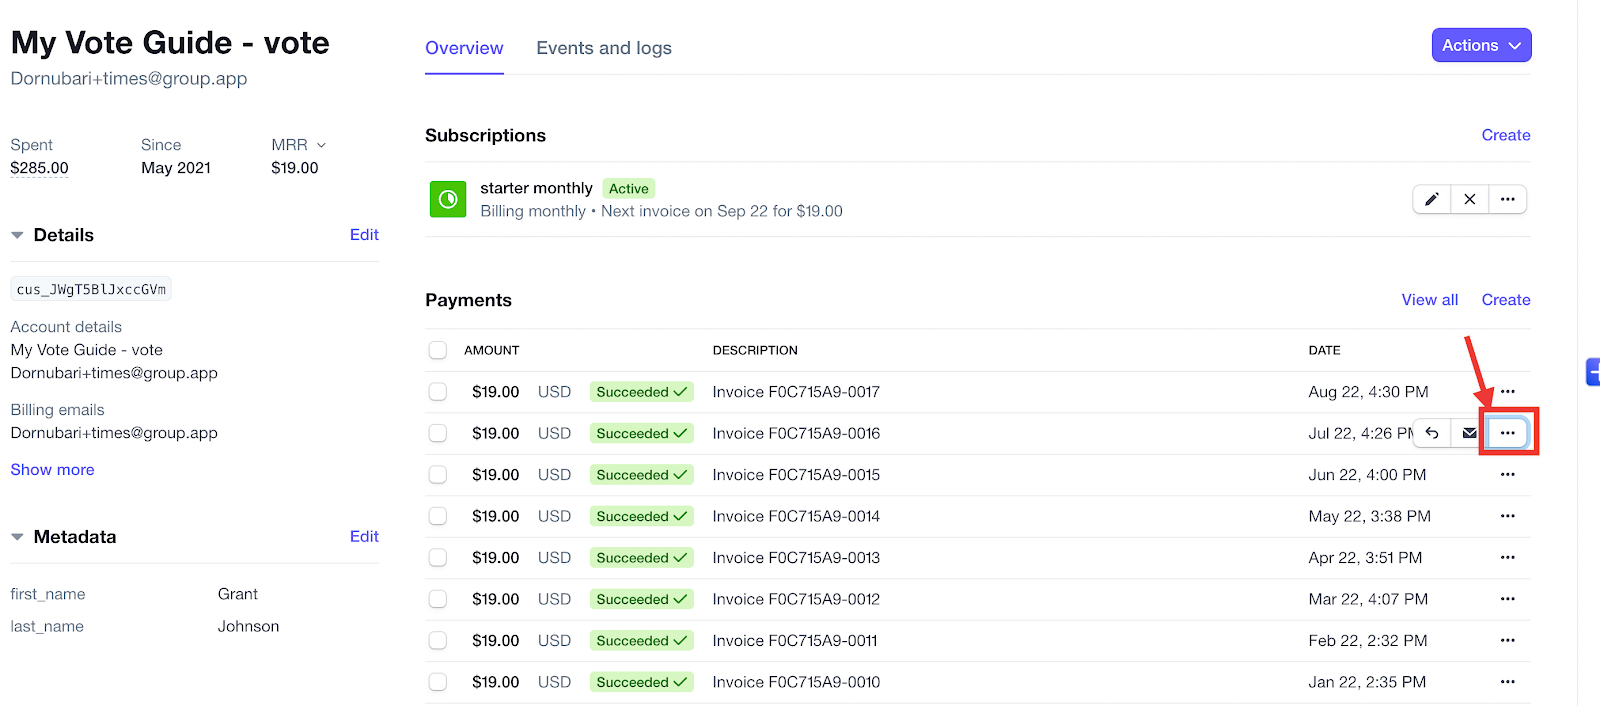
Task: Switch to the Events and logs tab
Action: [x=604, y=48]
